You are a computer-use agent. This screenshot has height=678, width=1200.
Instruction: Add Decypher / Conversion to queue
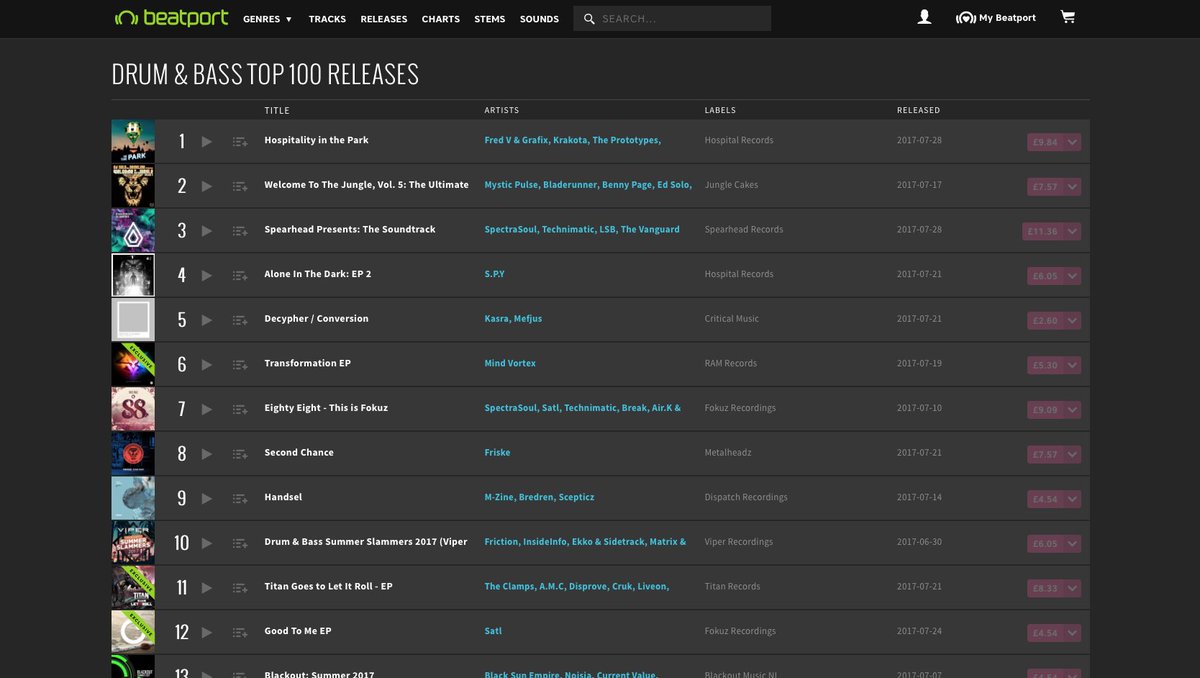[x=240, y=320]
